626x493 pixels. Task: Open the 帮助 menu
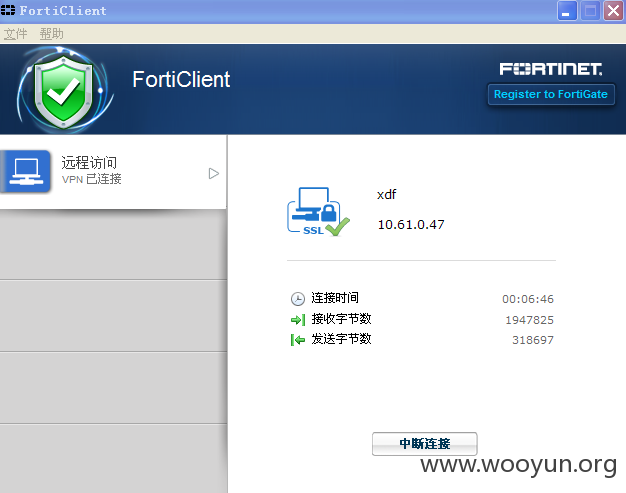(52, 34)
